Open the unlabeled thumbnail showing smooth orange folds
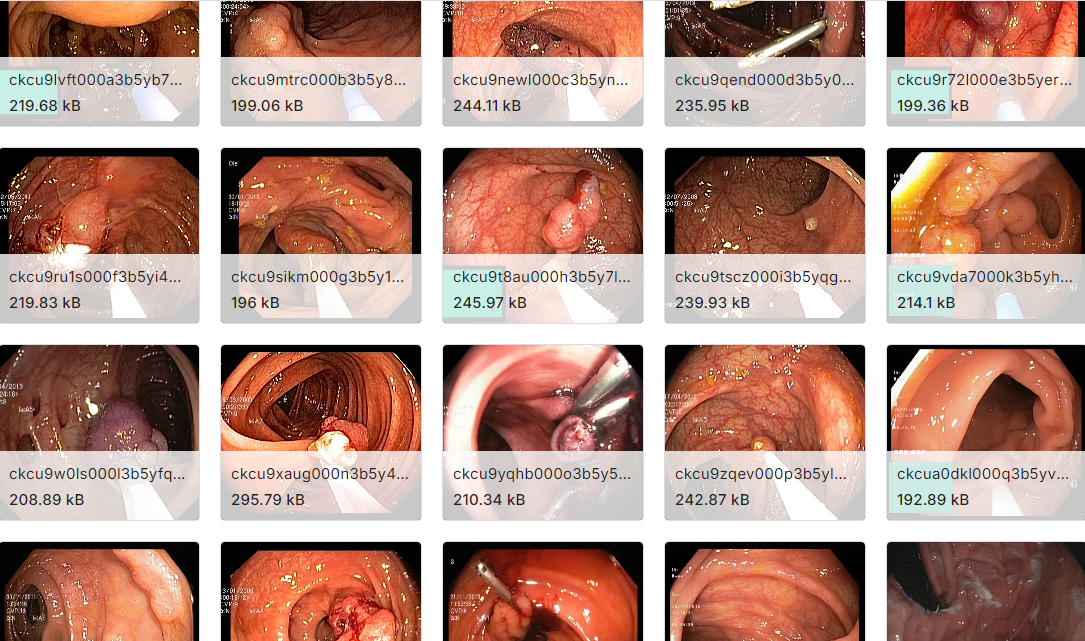The width and height of the screenshot is (1085, 641). click(765, 592)
